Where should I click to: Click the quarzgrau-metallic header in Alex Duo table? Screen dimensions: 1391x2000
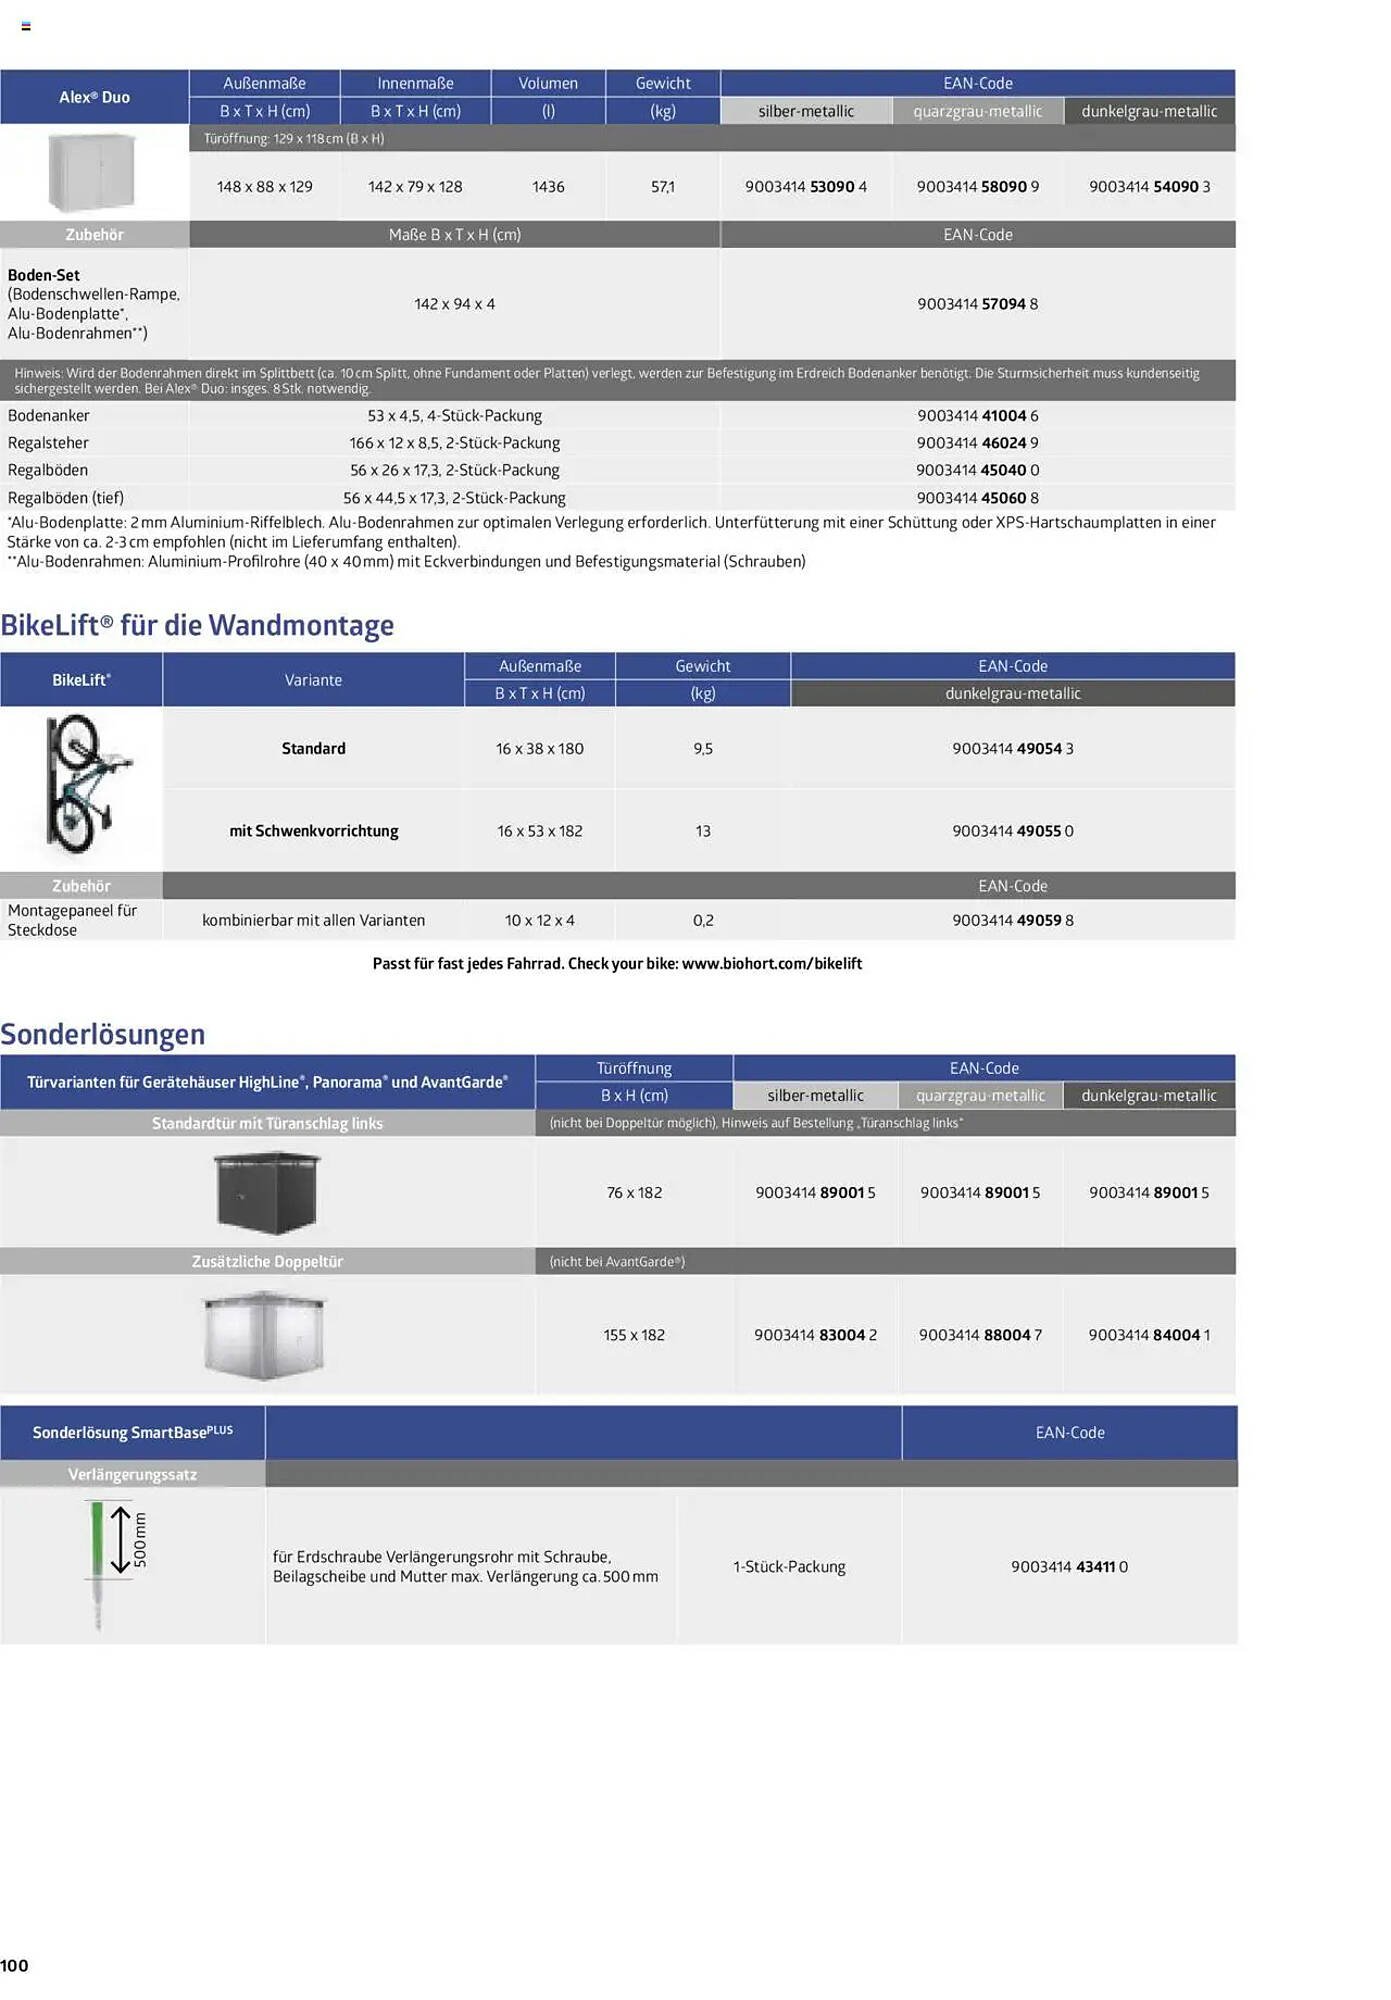pos(977,111)
